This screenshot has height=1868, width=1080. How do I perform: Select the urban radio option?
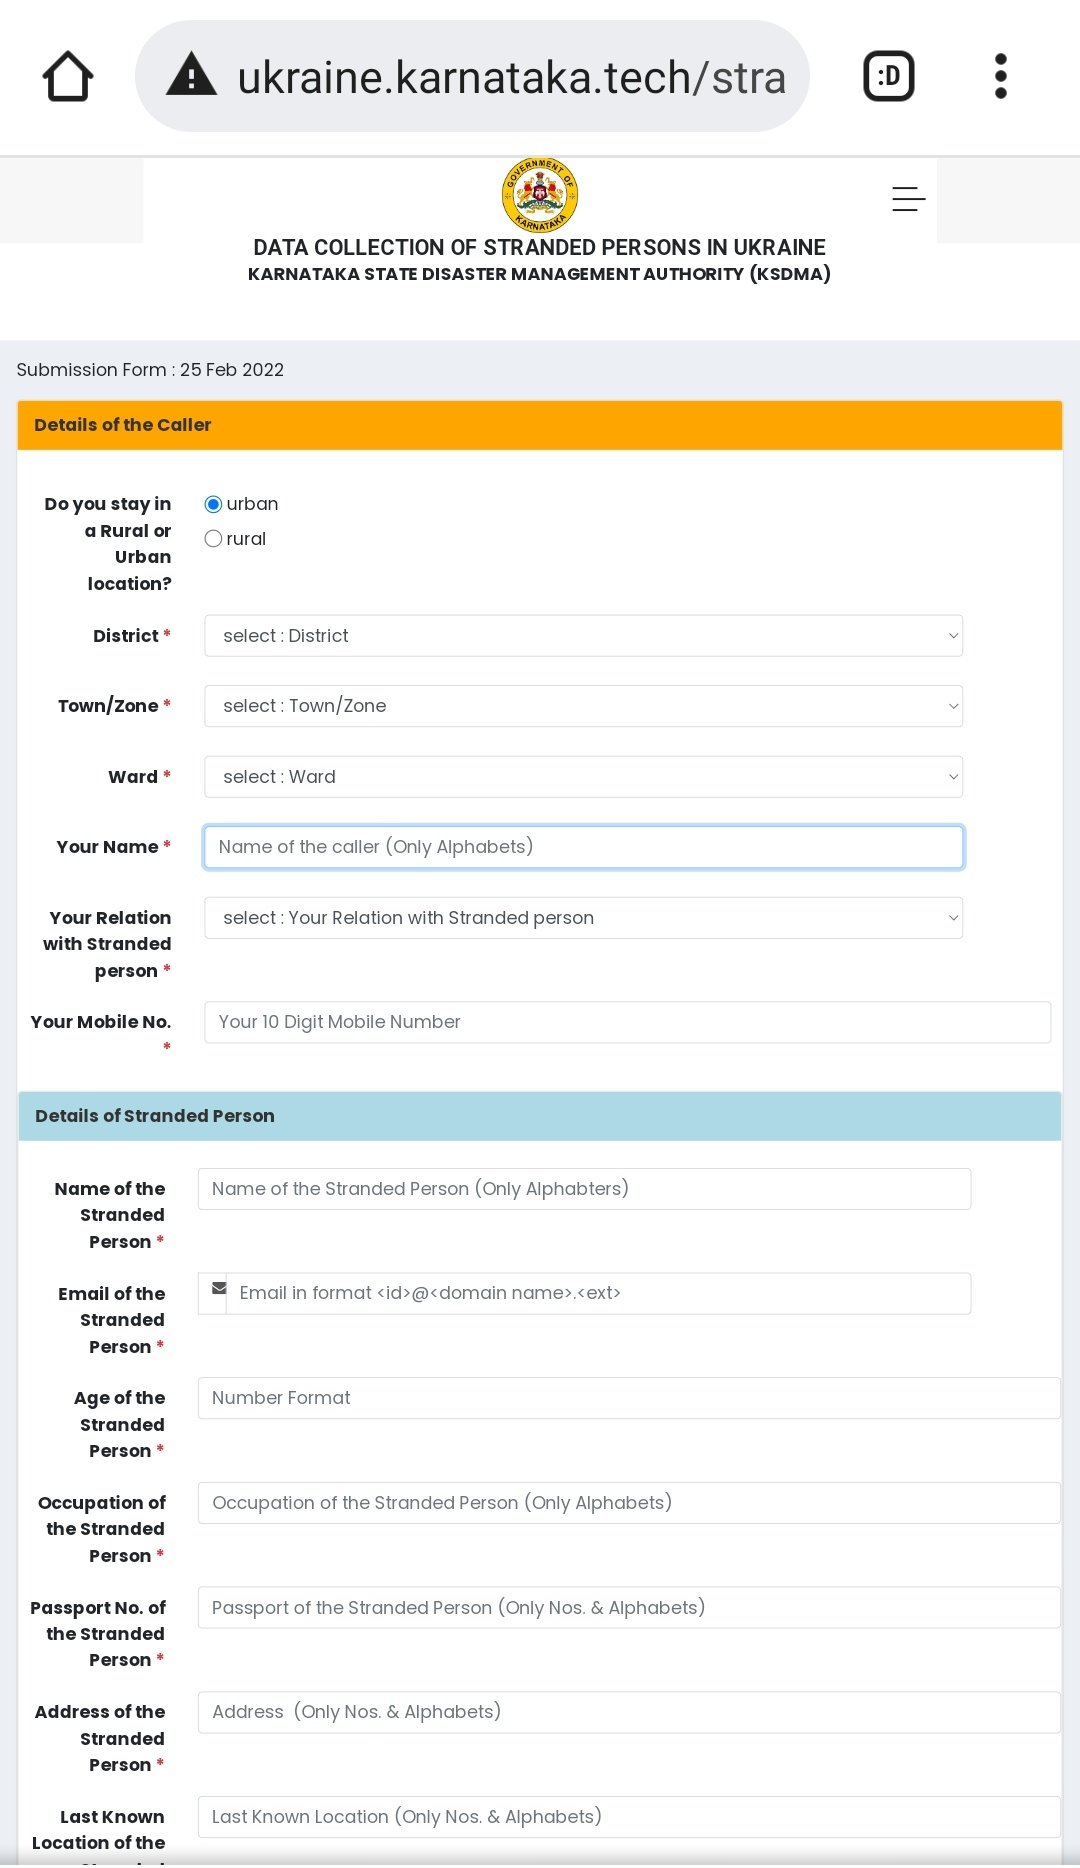pos(213,504)
